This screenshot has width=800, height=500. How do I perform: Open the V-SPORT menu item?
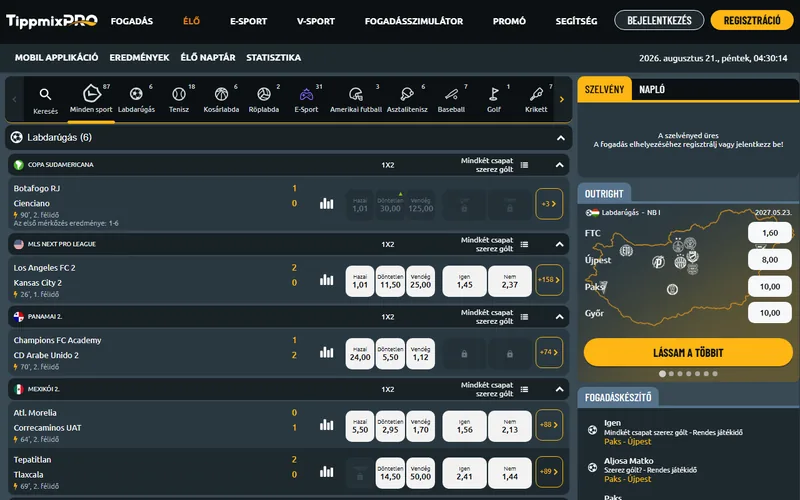316,21
